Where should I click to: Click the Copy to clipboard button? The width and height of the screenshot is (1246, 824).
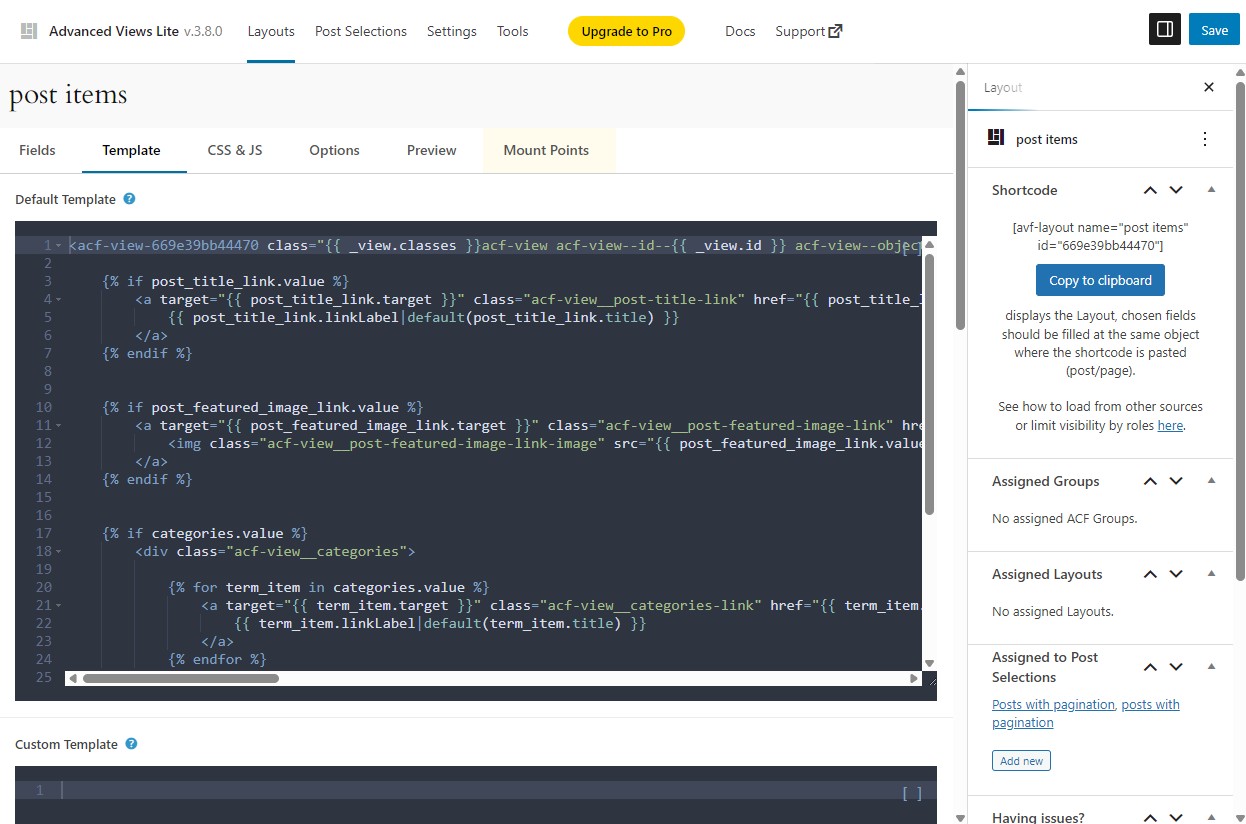click(1100, 280)
